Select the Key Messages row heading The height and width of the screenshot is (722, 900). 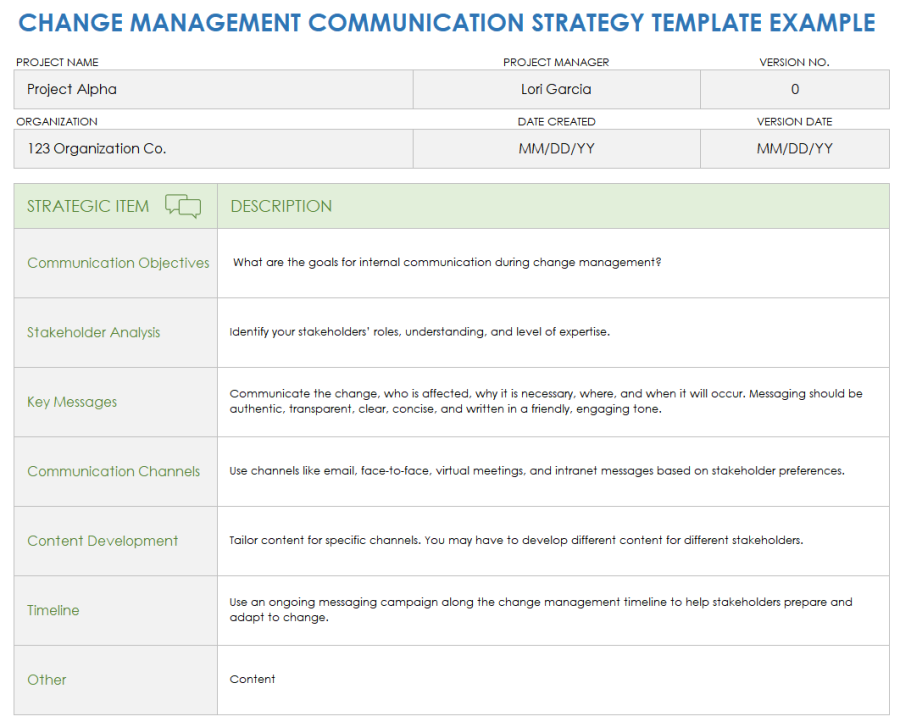click(72, 401)
